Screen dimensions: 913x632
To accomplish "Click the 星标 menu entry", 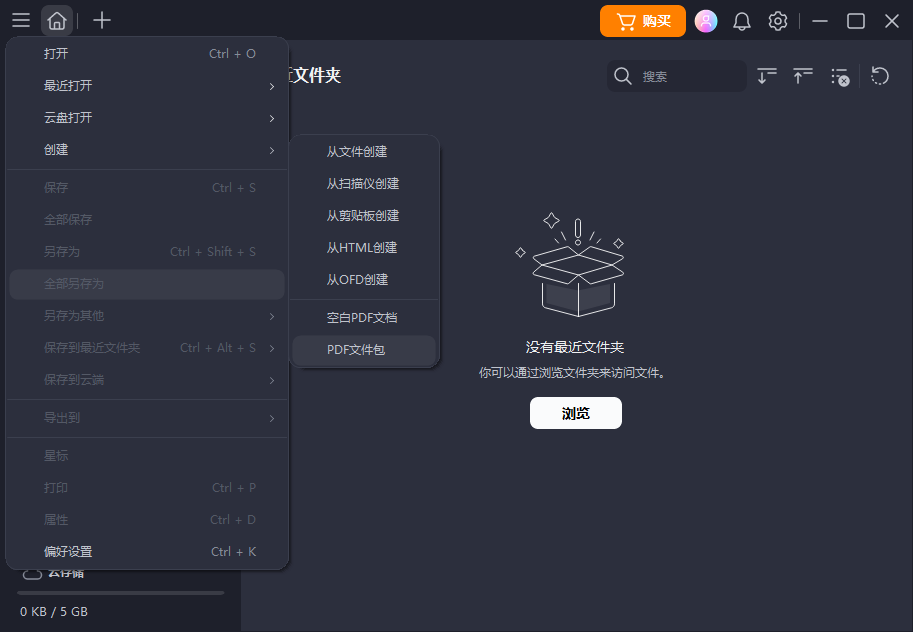I will pos(147,456).
